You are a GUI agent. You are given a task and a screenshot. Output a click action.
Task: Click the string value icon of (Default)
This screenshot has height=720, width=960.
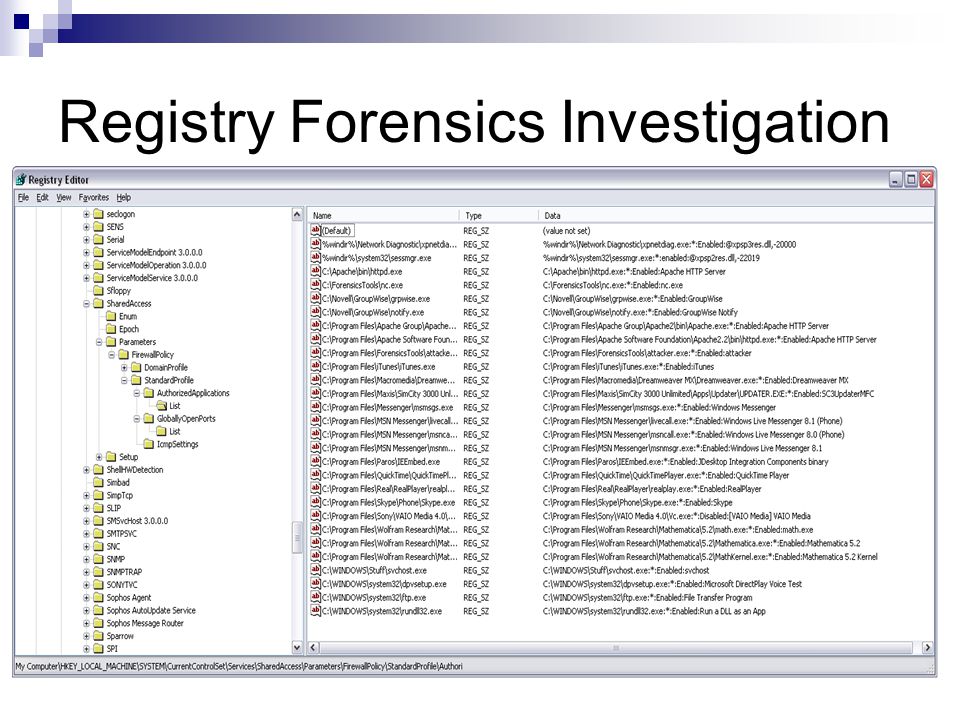pos(315,230)
